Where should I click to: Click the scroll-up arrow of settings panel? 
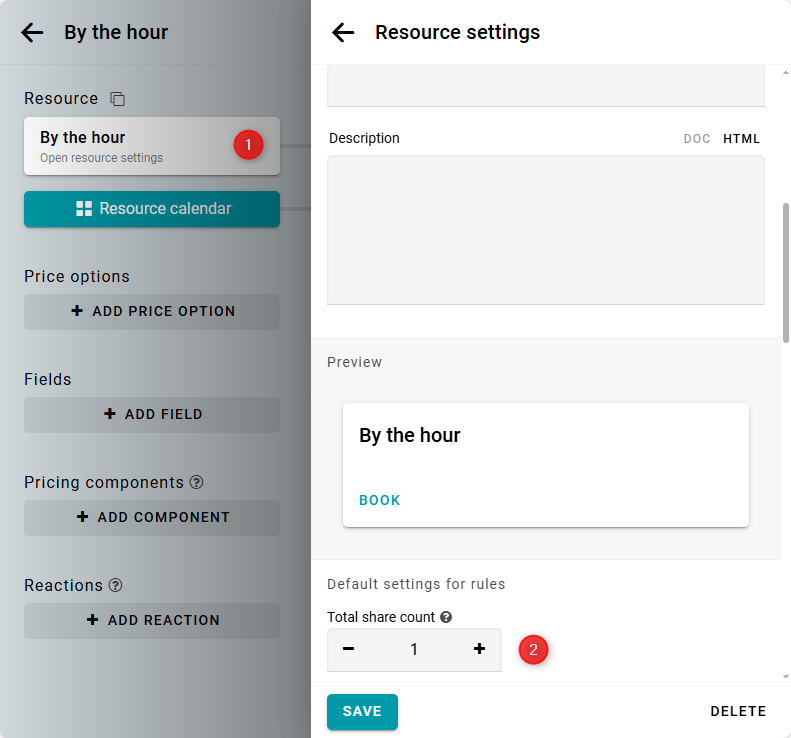click(x=785, y=73)
